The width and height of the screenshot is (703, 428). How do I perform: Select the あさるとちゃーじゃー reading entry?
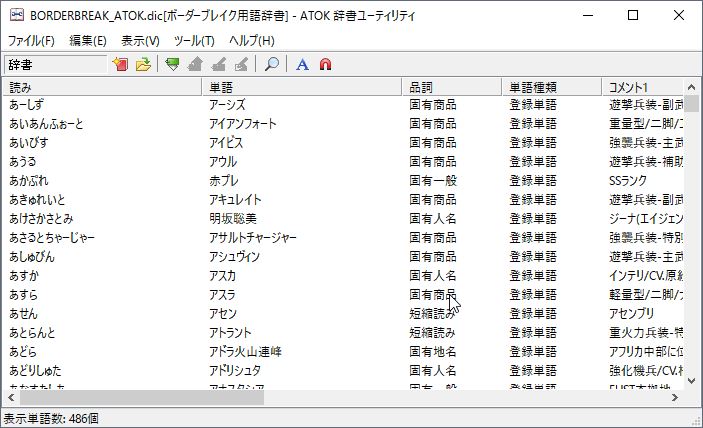[x=52, y=238]
